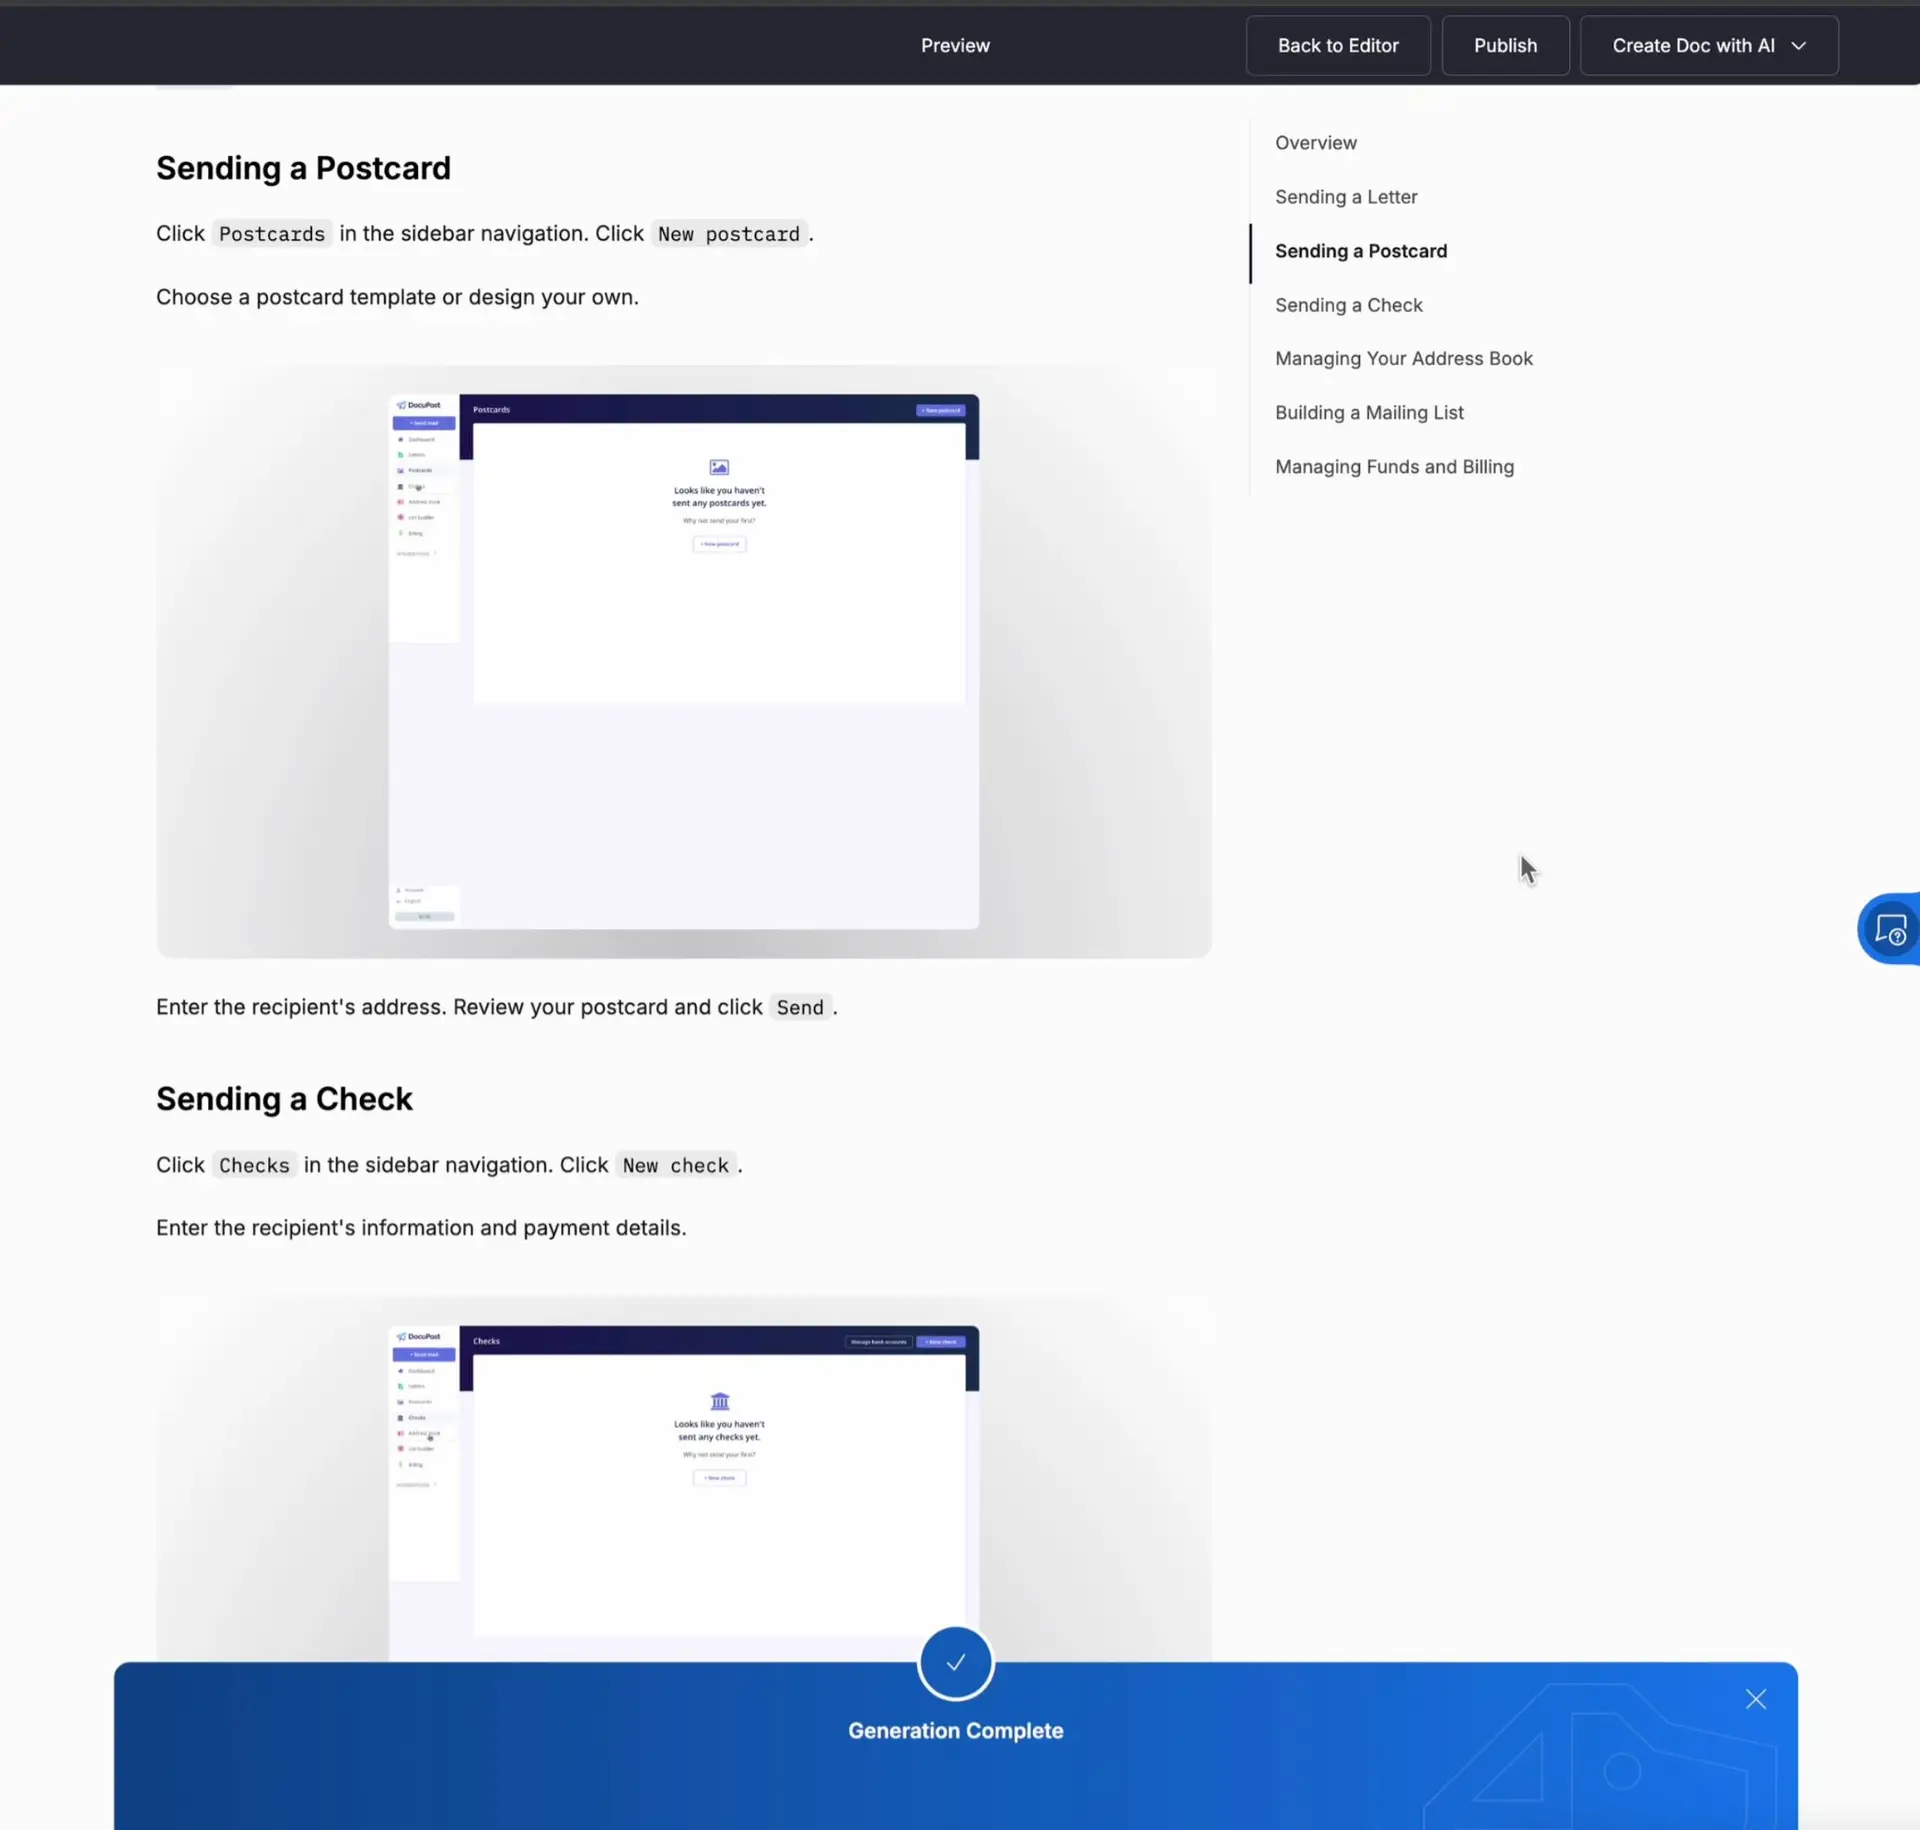
Task: Select Overview in sidebar navigation
Action: (1317, 142)
